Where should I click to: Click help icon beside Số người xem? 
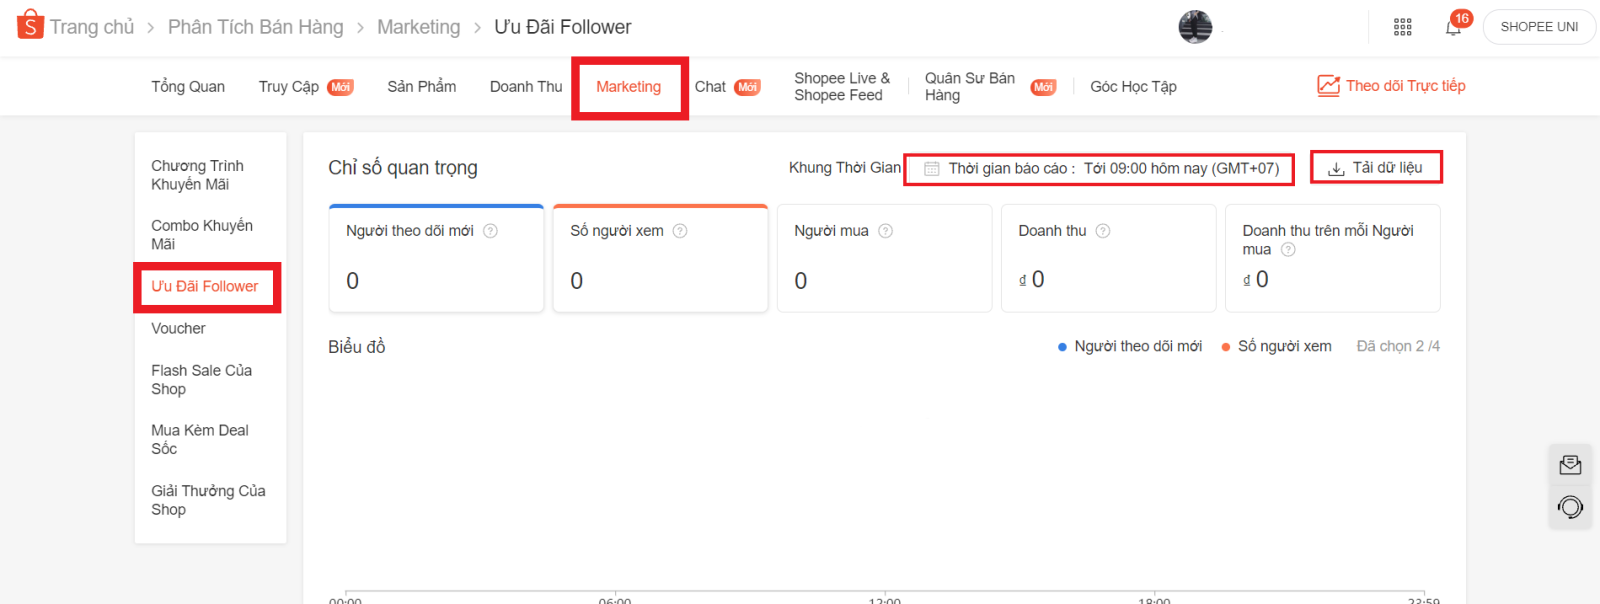tap(680, 231)
